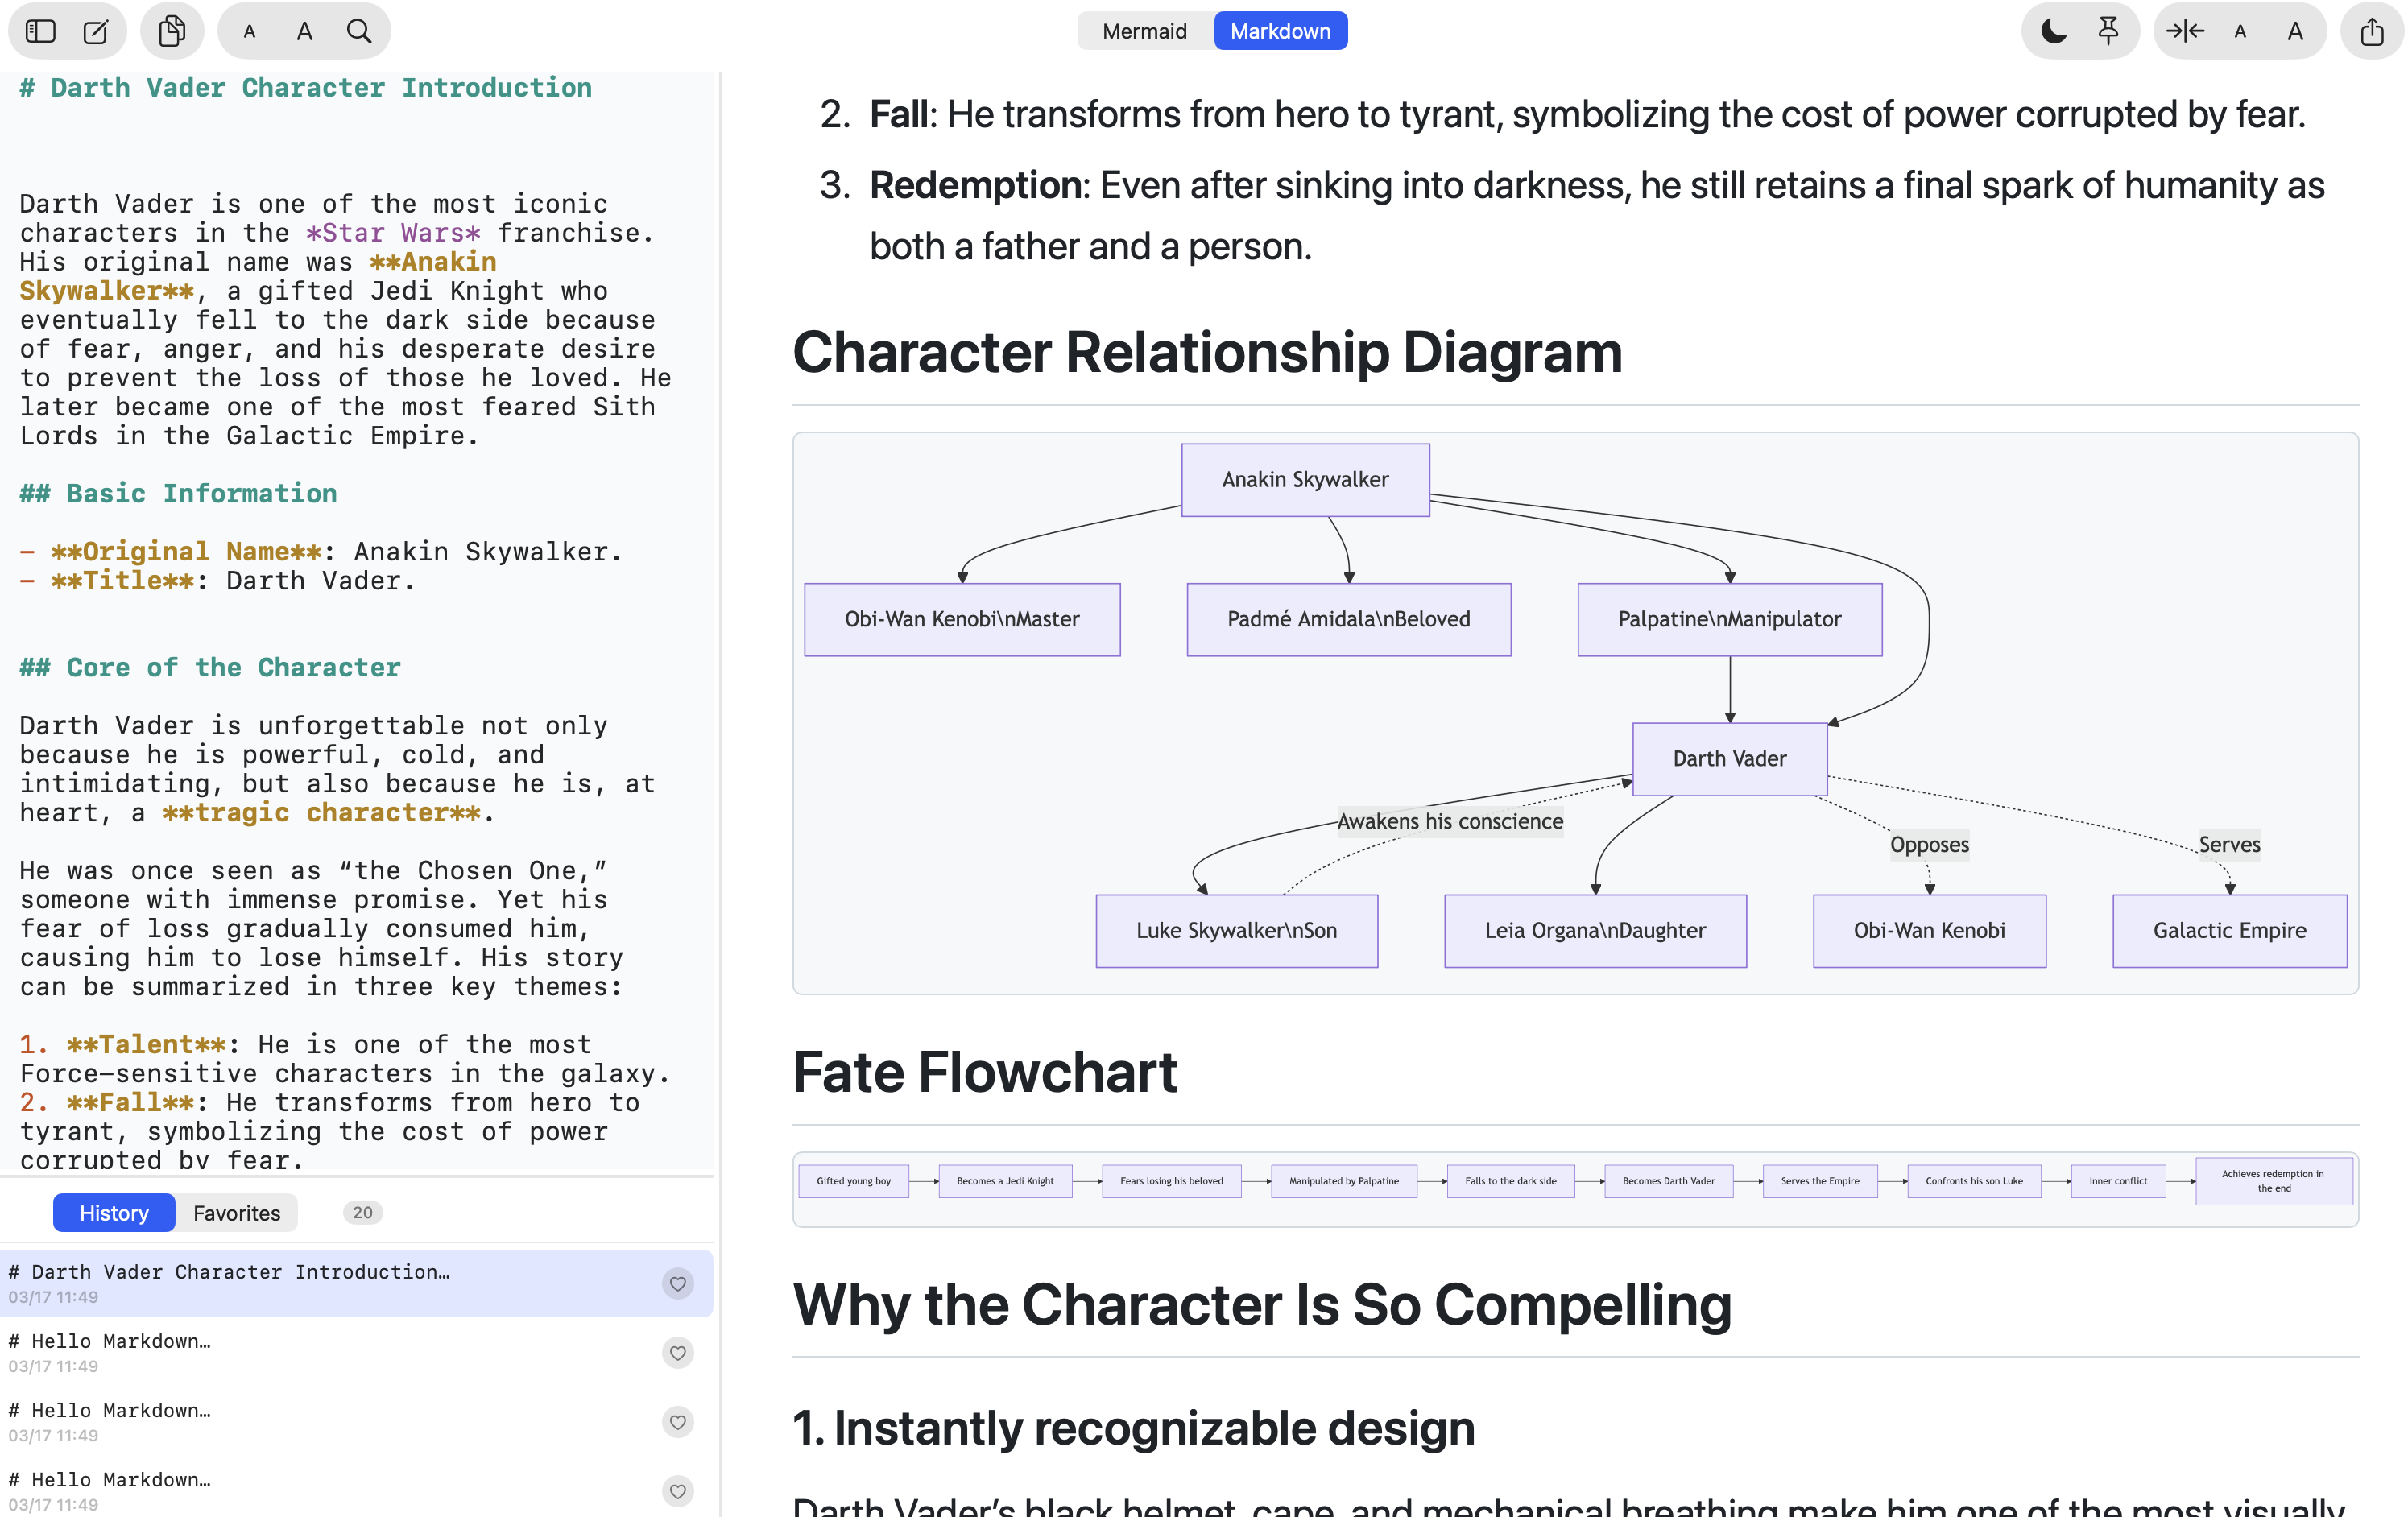Pin the preview window
Viewport: 2408px width, 1517px height.
2108,31
